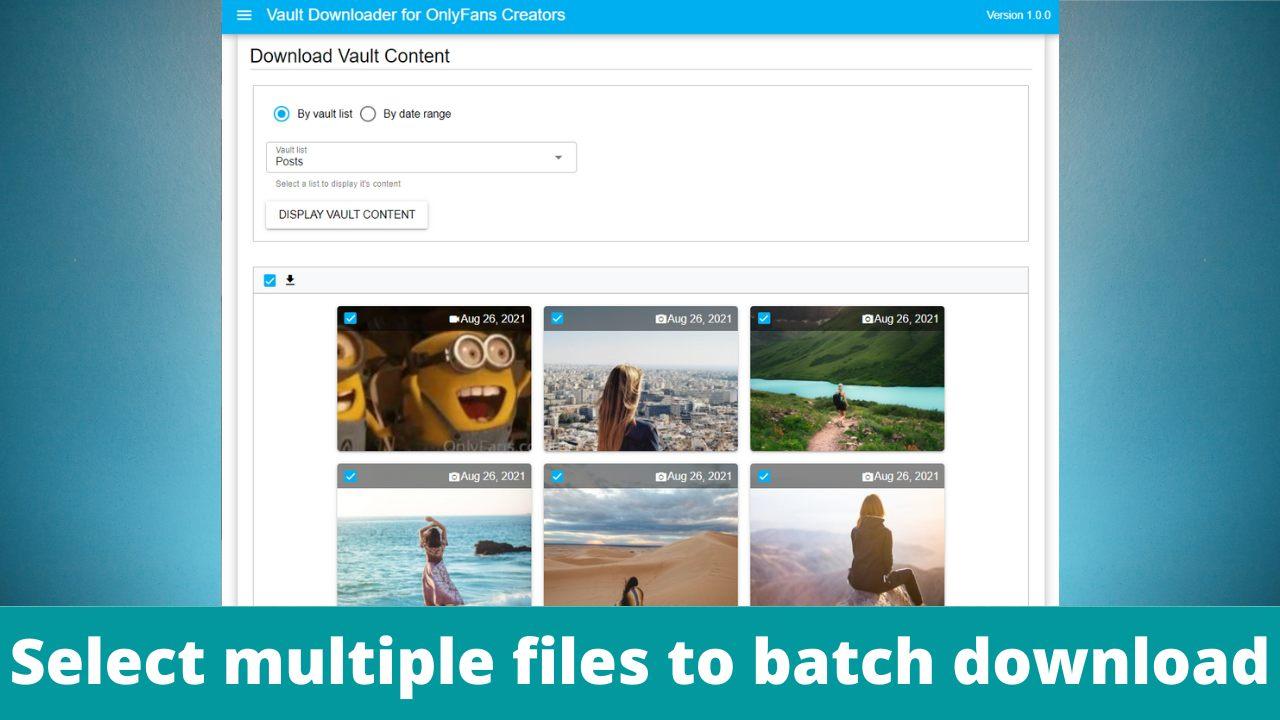The height and width of the screenshot is (720, 1280).
Task: Click the camera icon on the mountain lake thumbnail
Action: tap(868, 318)
